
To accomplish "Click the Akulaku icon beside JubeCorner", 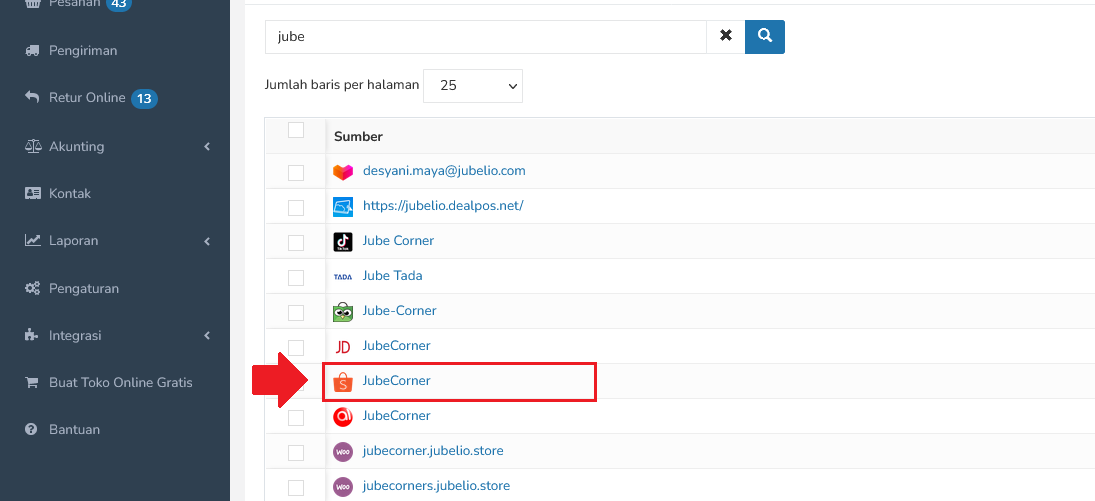I will coord(343,416).
